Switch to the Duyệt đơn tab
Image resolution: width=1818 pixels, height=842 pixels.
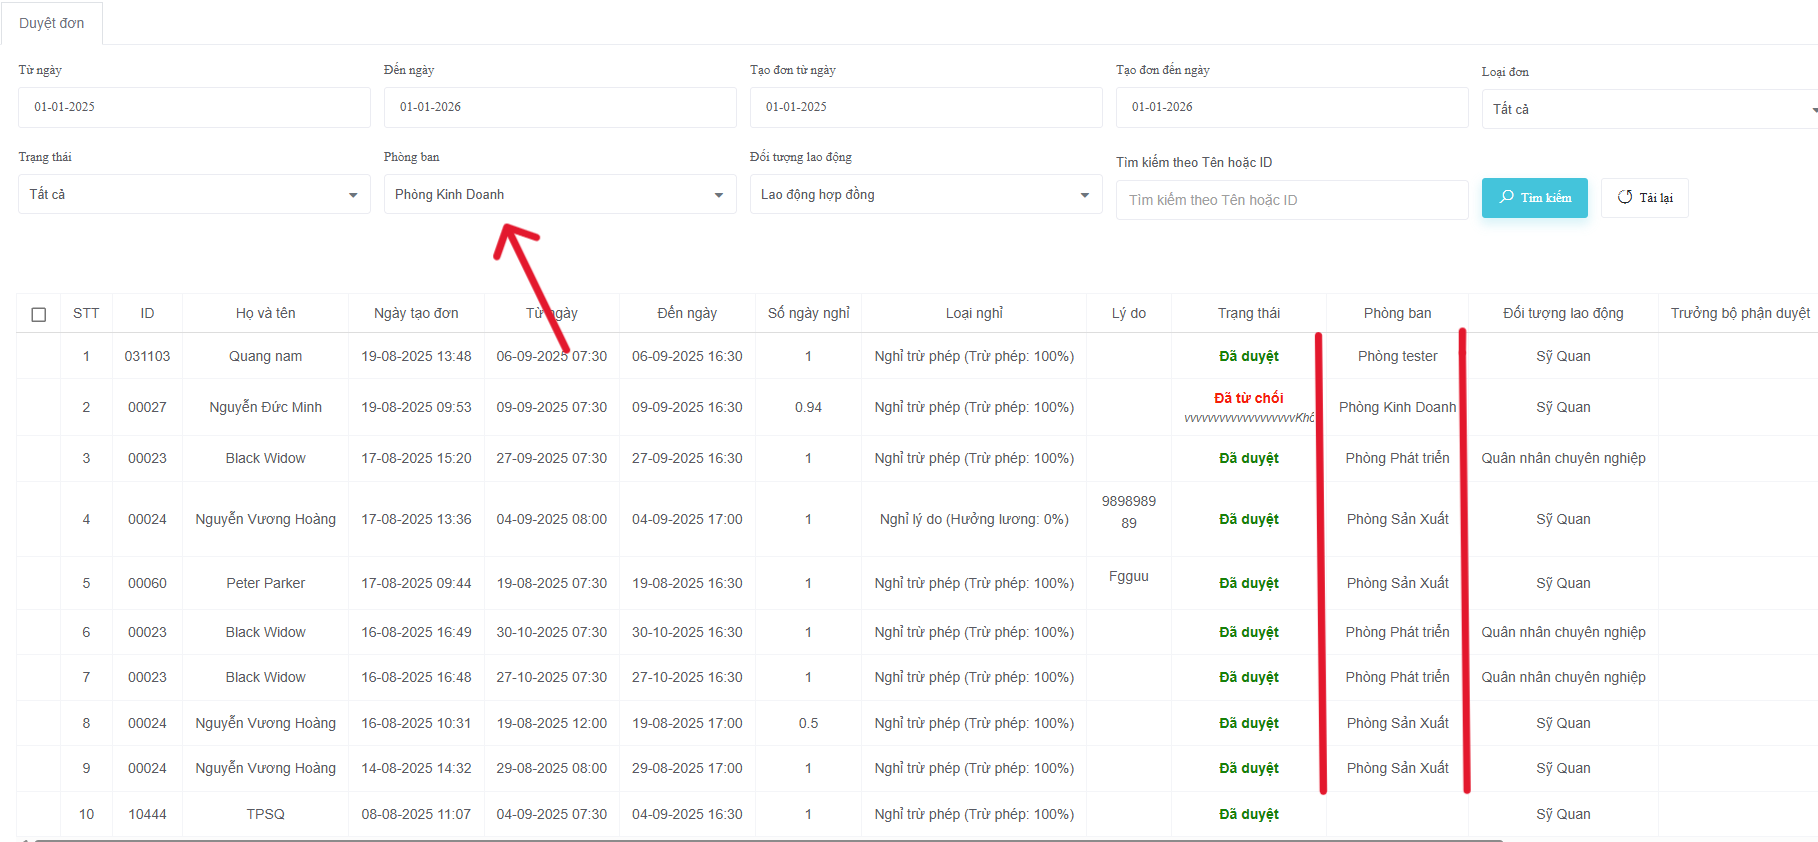(52, 23)
